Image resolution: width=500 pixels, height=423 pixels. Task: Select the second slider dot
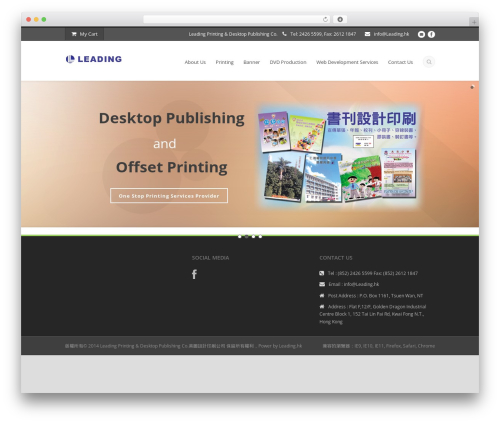click(247, 236)
